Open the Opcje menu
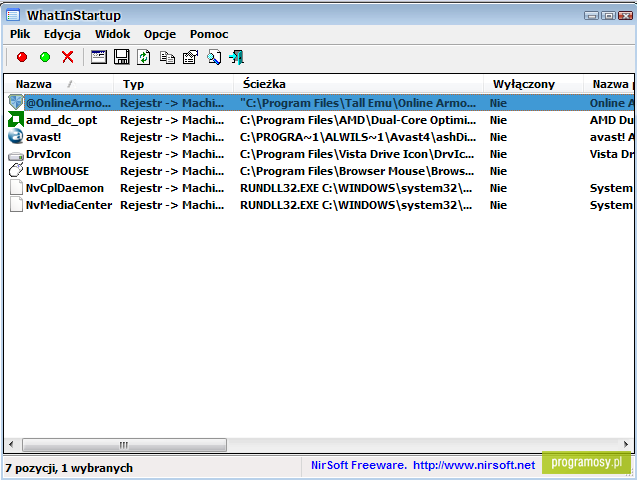Screen dimensions: 637x480 coord(160,34)
